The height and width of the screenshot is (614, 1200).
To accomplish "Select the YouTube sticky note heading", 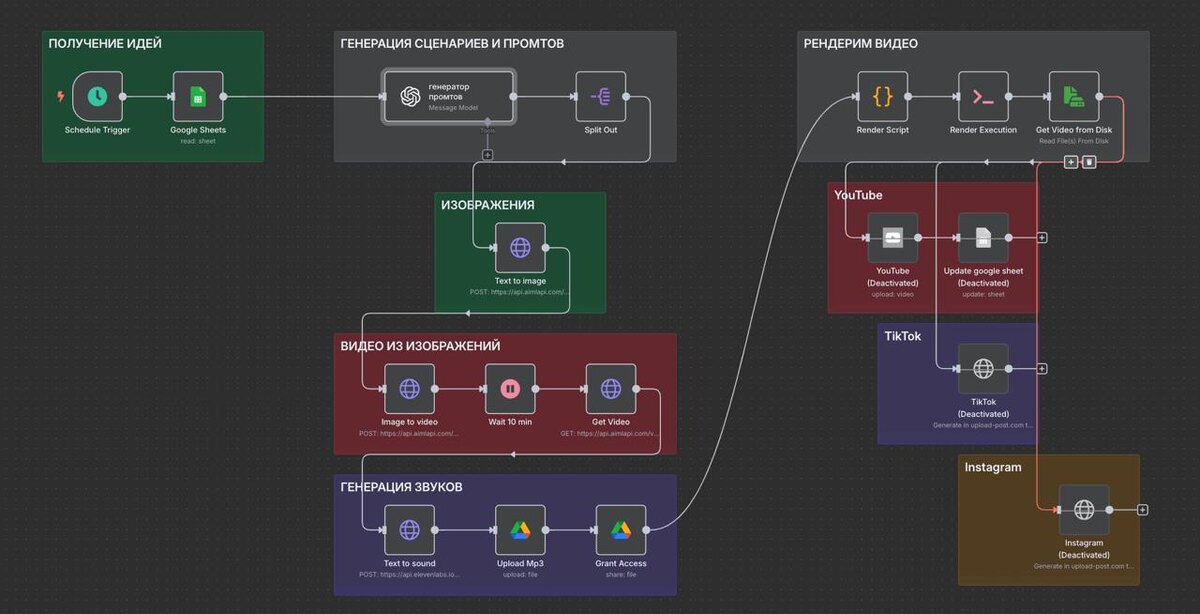I will tap(858, 195).
